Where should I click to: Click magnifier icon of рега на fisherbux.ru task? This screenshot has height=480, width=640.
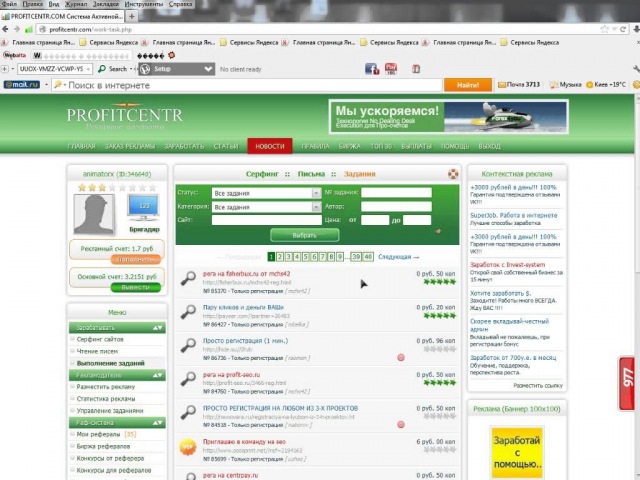point(188,278)
